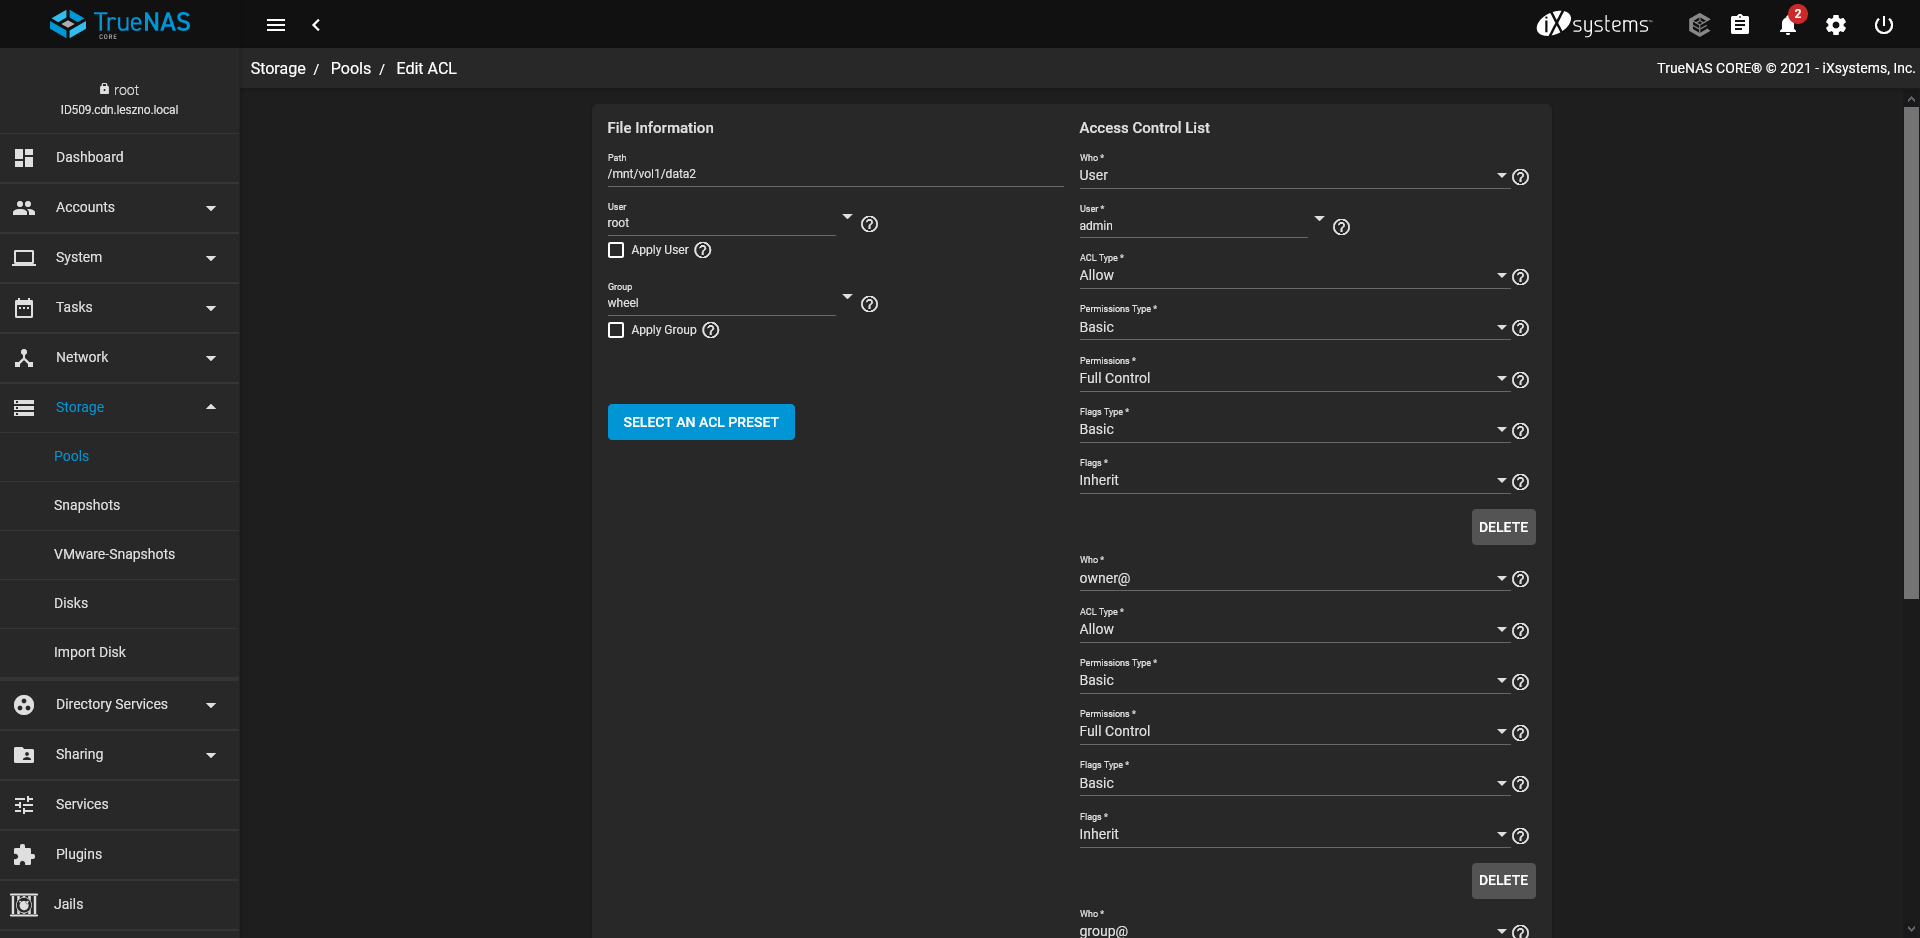The height and width of the screenshot is (938, 1920).
Task: Open the settings gear icon
Action: click(1835, 25)
